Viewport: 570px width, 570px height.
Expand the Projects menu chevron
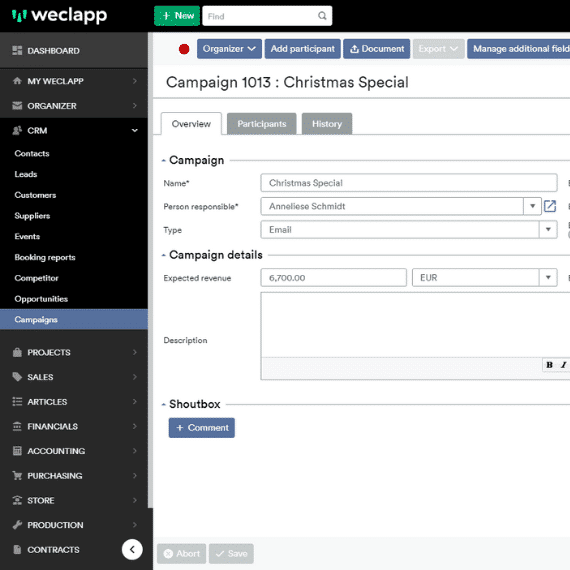pos(135,352)
